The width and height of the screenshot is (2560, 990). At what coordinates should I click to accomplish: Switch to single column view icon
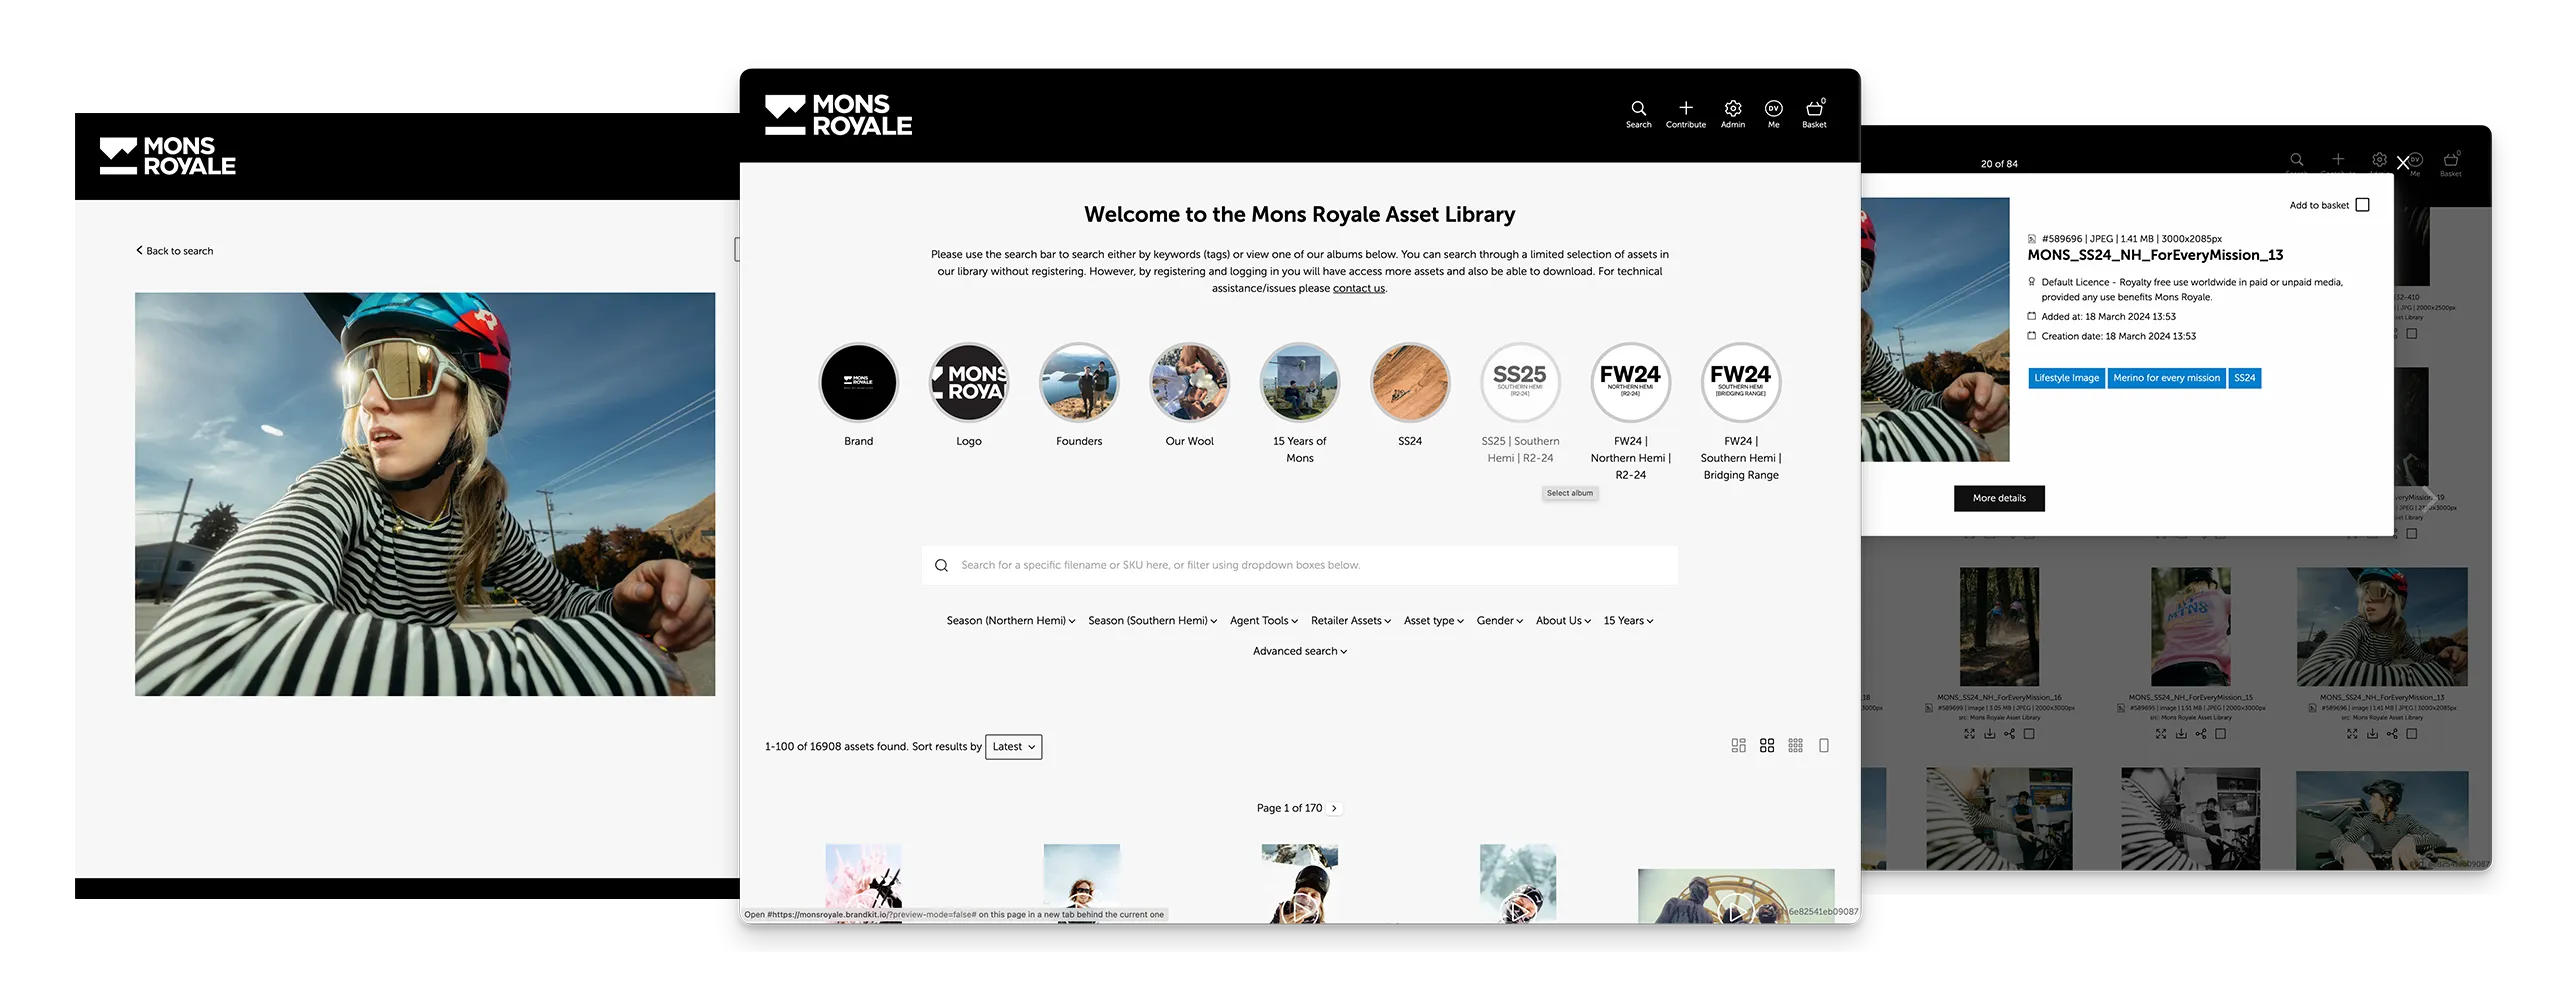[x=1823, y=746]
